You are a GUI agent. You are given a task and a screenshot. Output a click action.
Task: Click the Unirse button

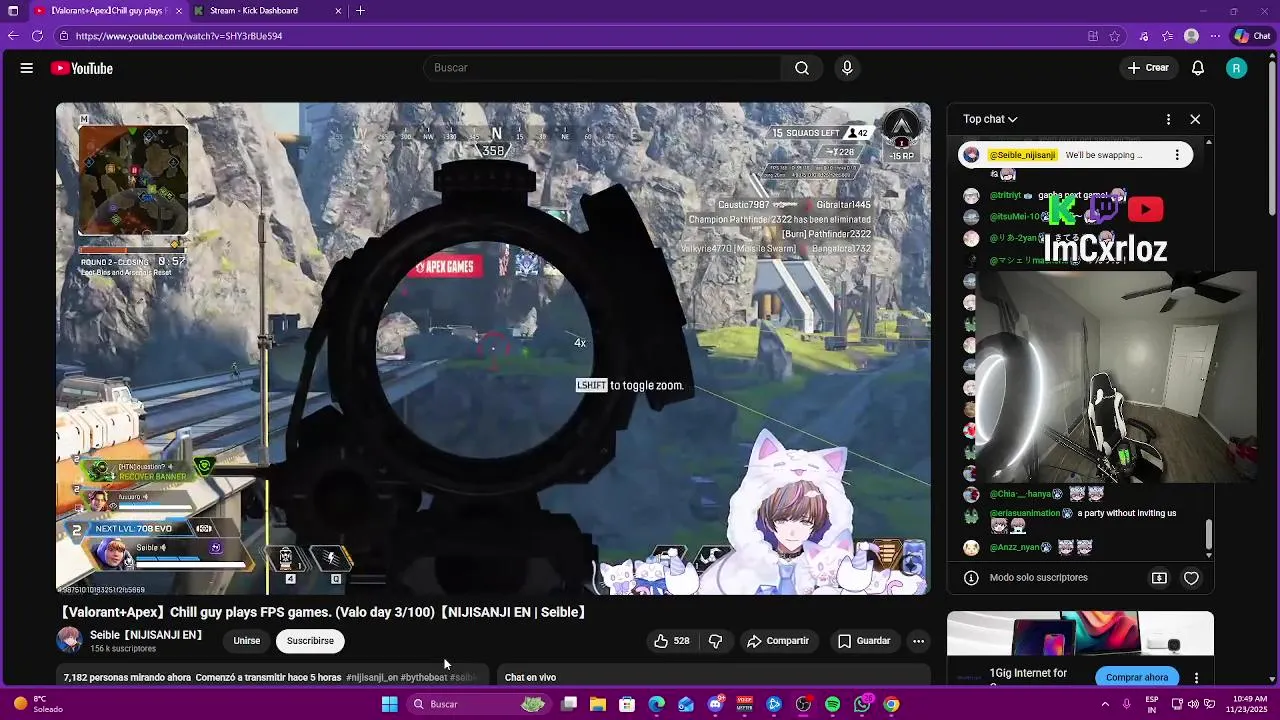tap(247, 641)
